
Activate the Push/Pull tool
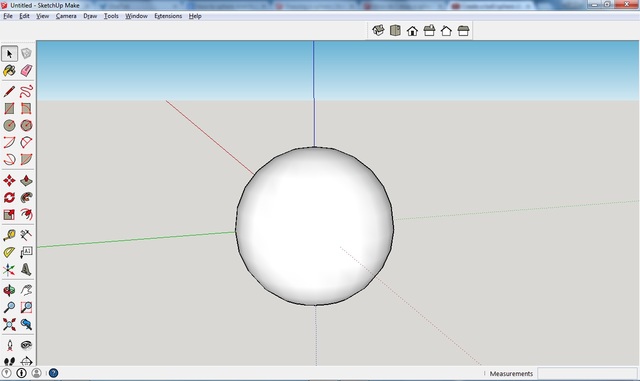26,180
